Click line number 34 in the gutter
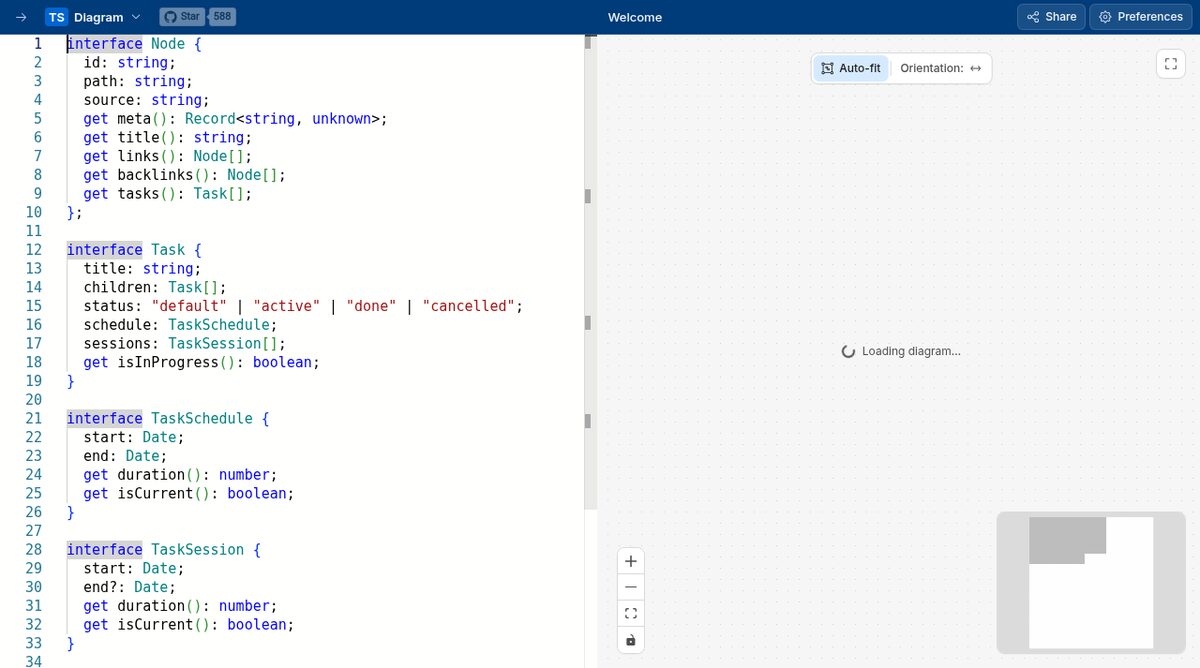 [34, 661]
